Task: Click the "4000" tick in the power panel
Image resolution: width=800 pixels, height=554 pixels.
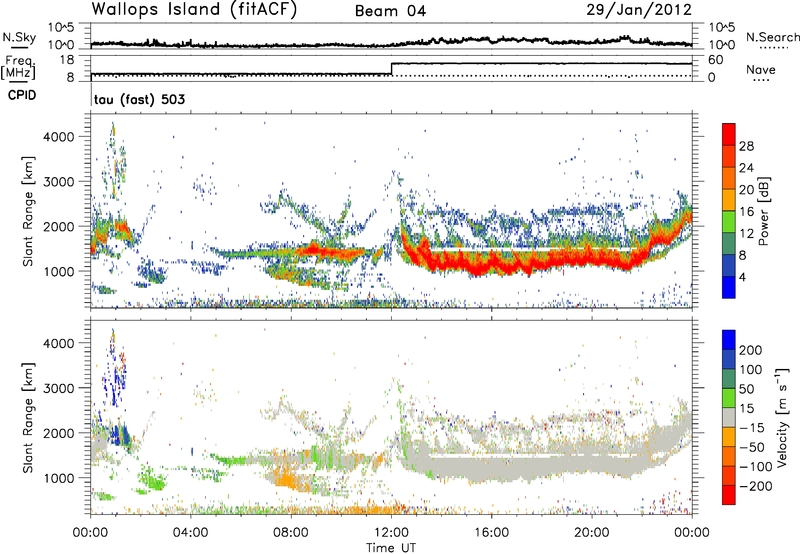Action: click(x=58, y=137)
